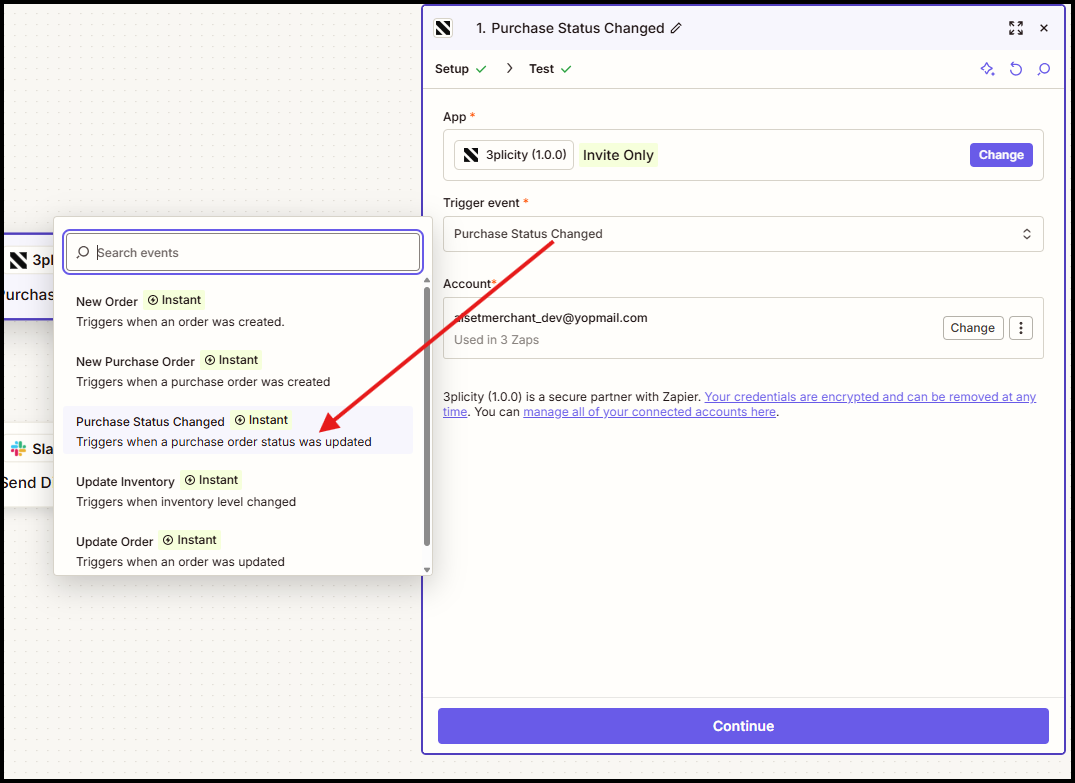Click the events list scrollbar thumb

(426, 416)
